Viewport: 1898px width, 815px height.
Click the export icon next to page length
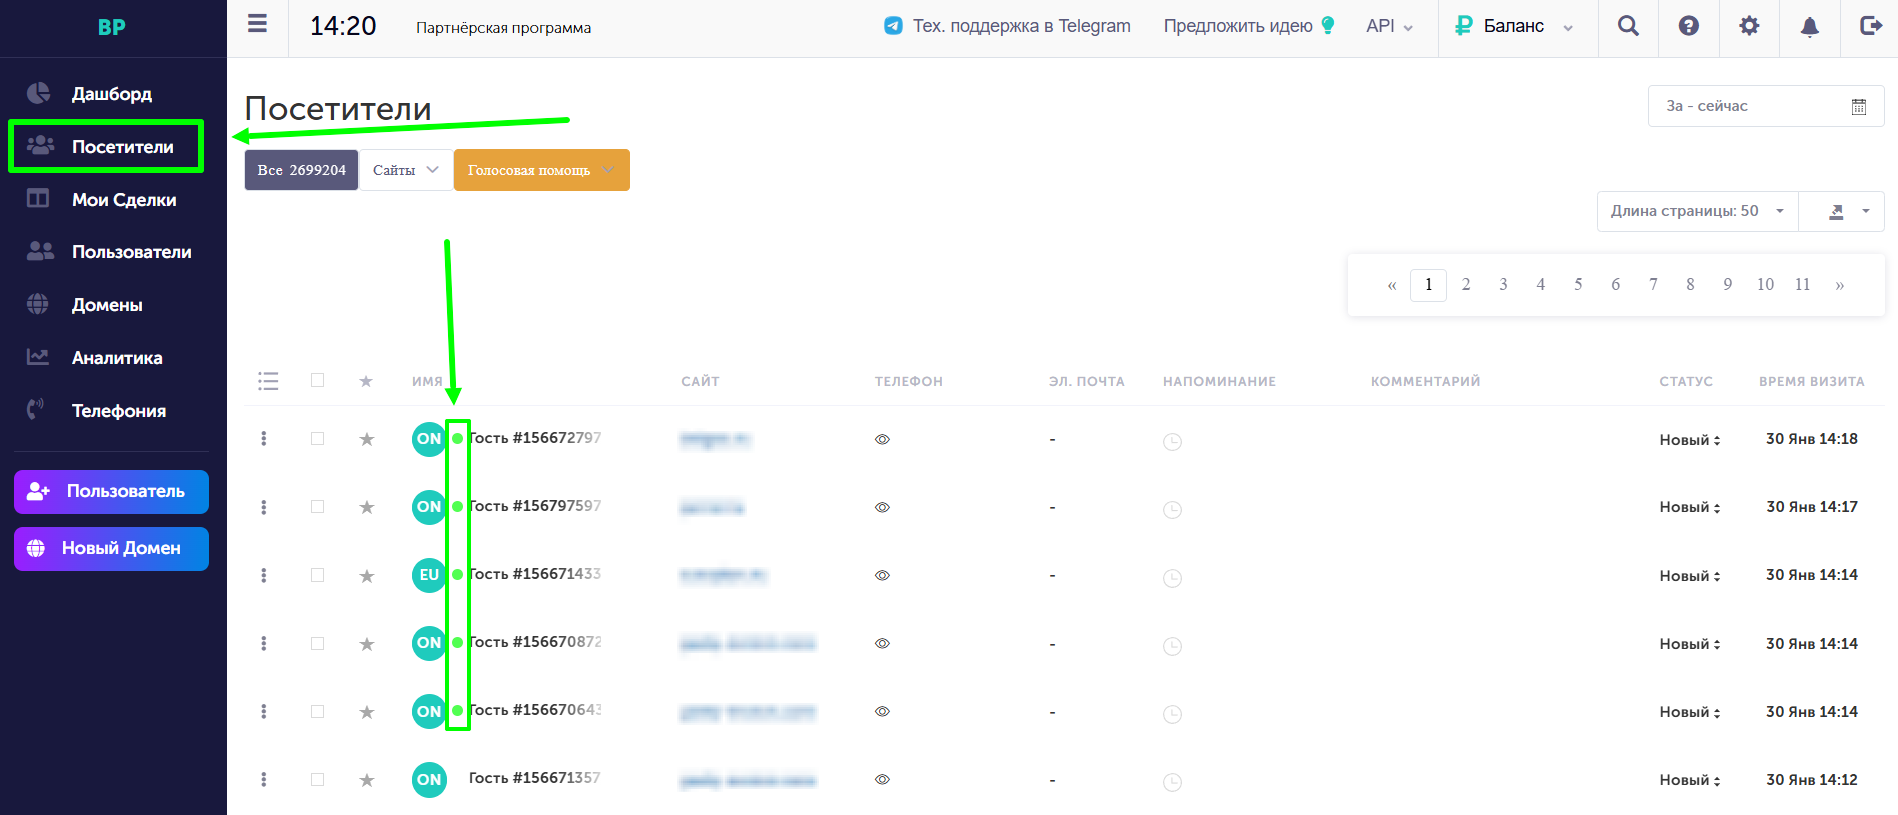click(1836, 212)
